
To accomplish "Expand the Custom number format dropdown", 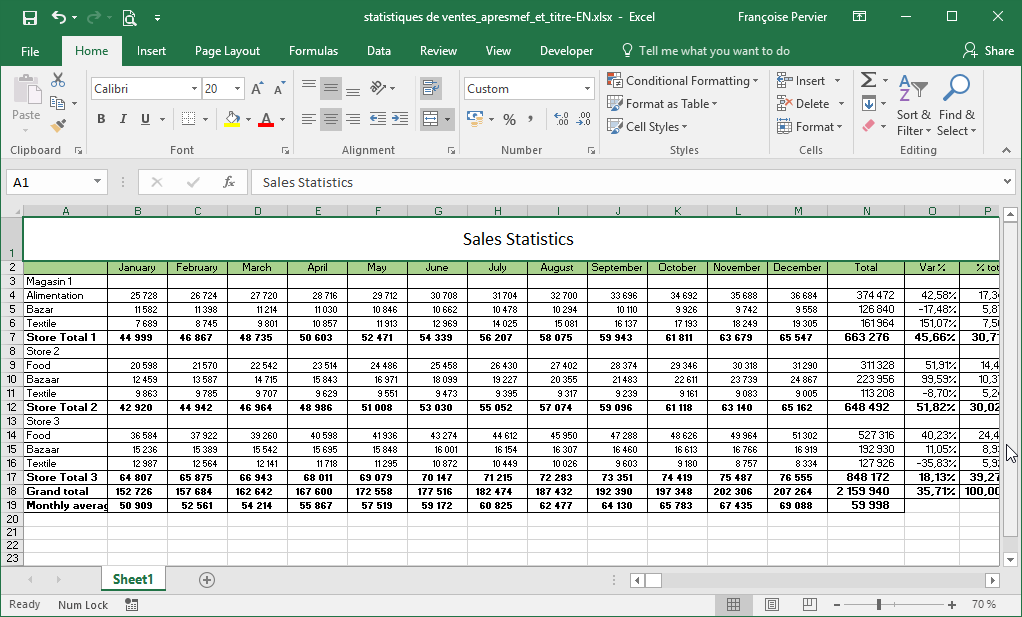I will click(587, 89).
